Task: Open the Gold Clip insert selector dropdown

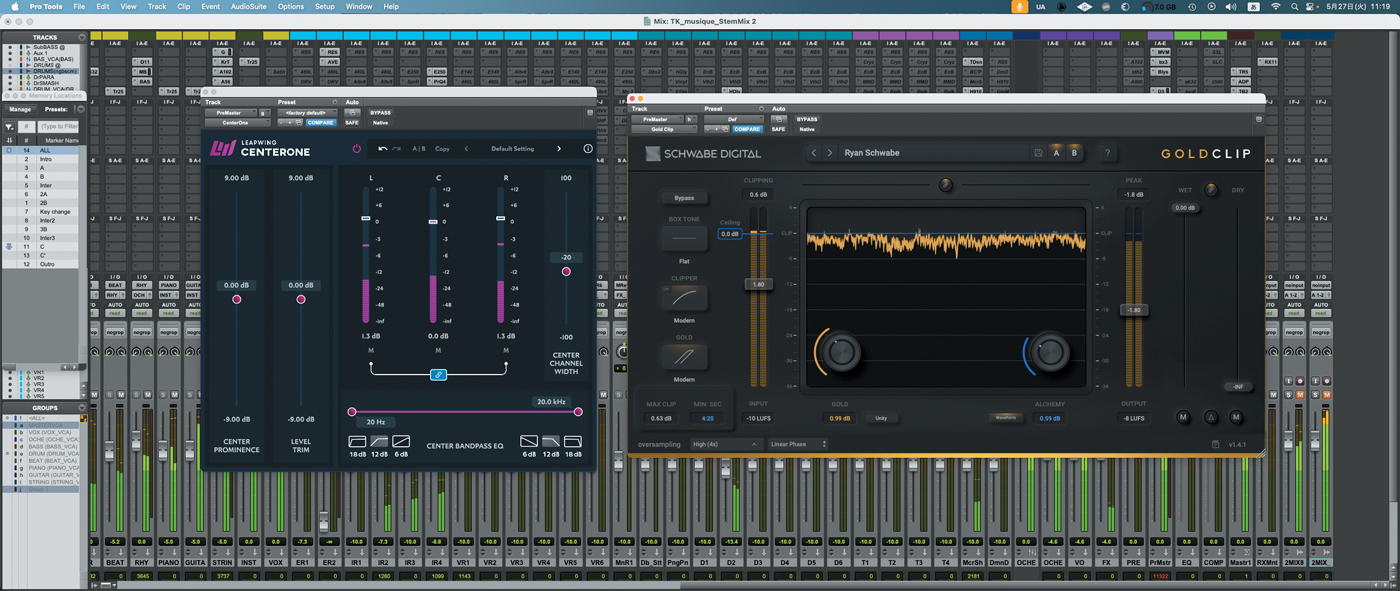Action: [663, 129]
